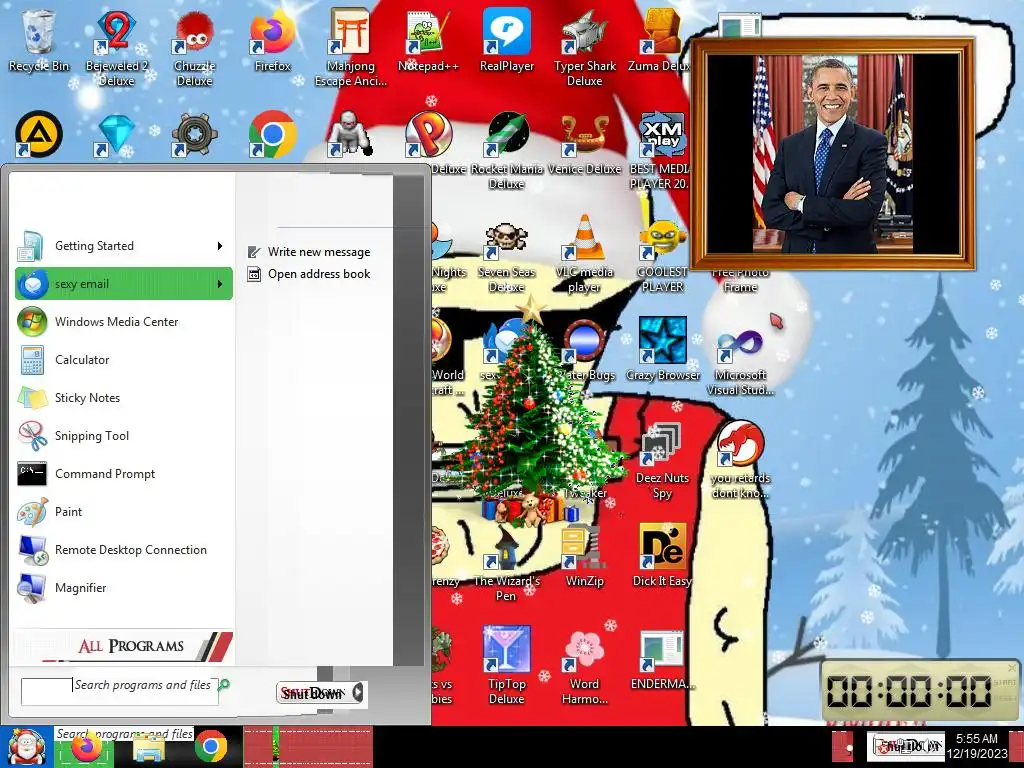Open the Notepad++ desktop shortcut
The image size is (1024, 768).
point(428,40)
